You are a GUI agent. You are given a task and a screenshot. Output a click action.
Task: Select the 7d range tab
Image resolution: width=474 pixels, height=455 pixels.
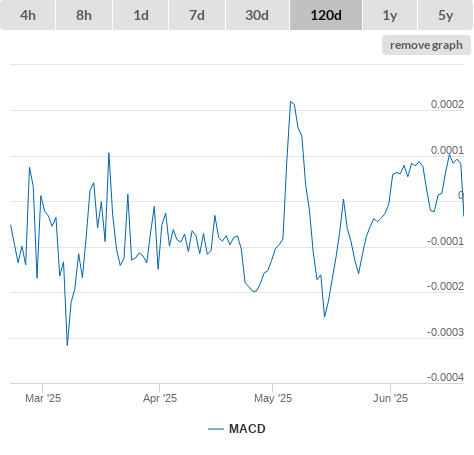(197, 15)
